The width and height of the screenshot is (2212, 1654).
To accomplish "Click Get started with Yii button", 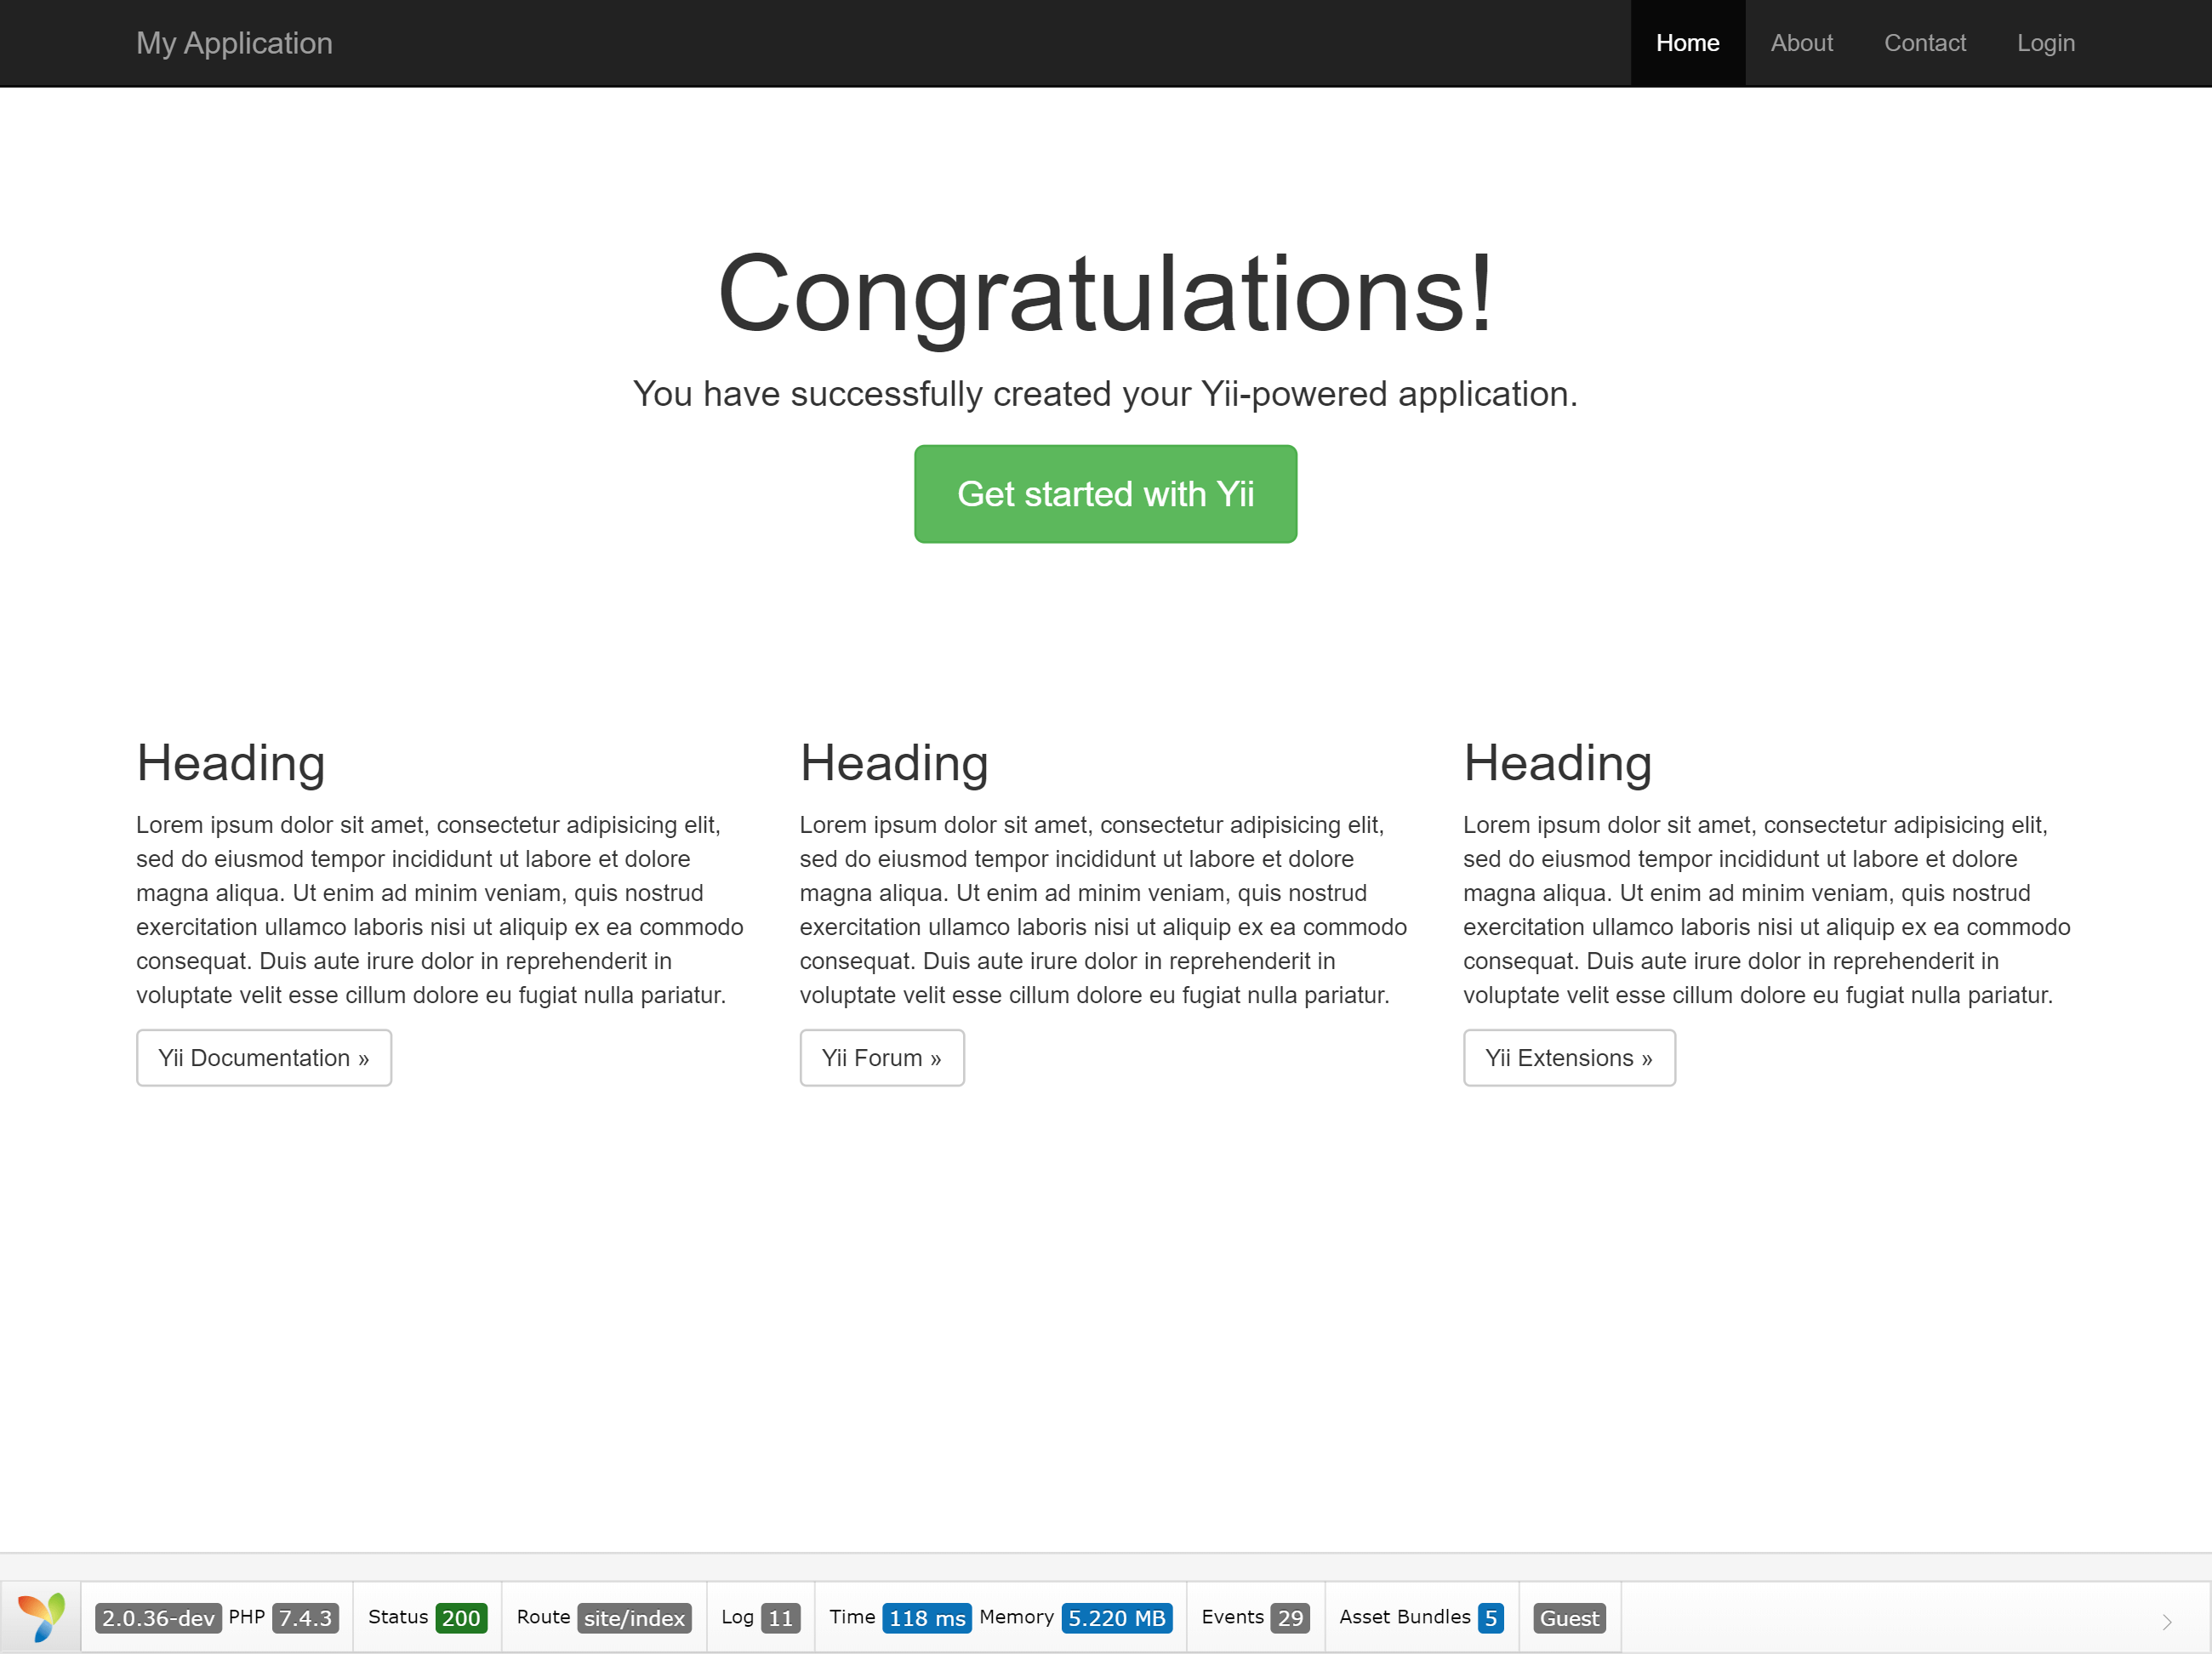I will tap(1105, 493).
